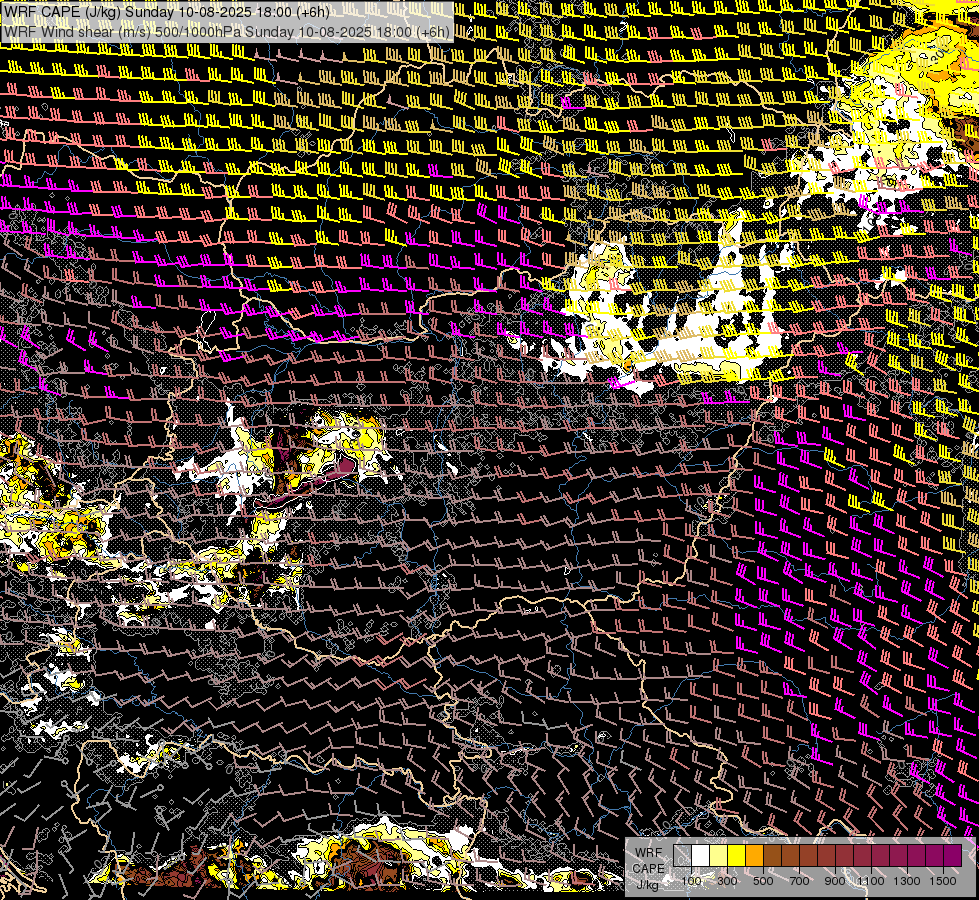Click the rightmost purple legend swatch
The width and height of the screenshot is (979, 900).
pyautogui.click(x=953, y=855)
